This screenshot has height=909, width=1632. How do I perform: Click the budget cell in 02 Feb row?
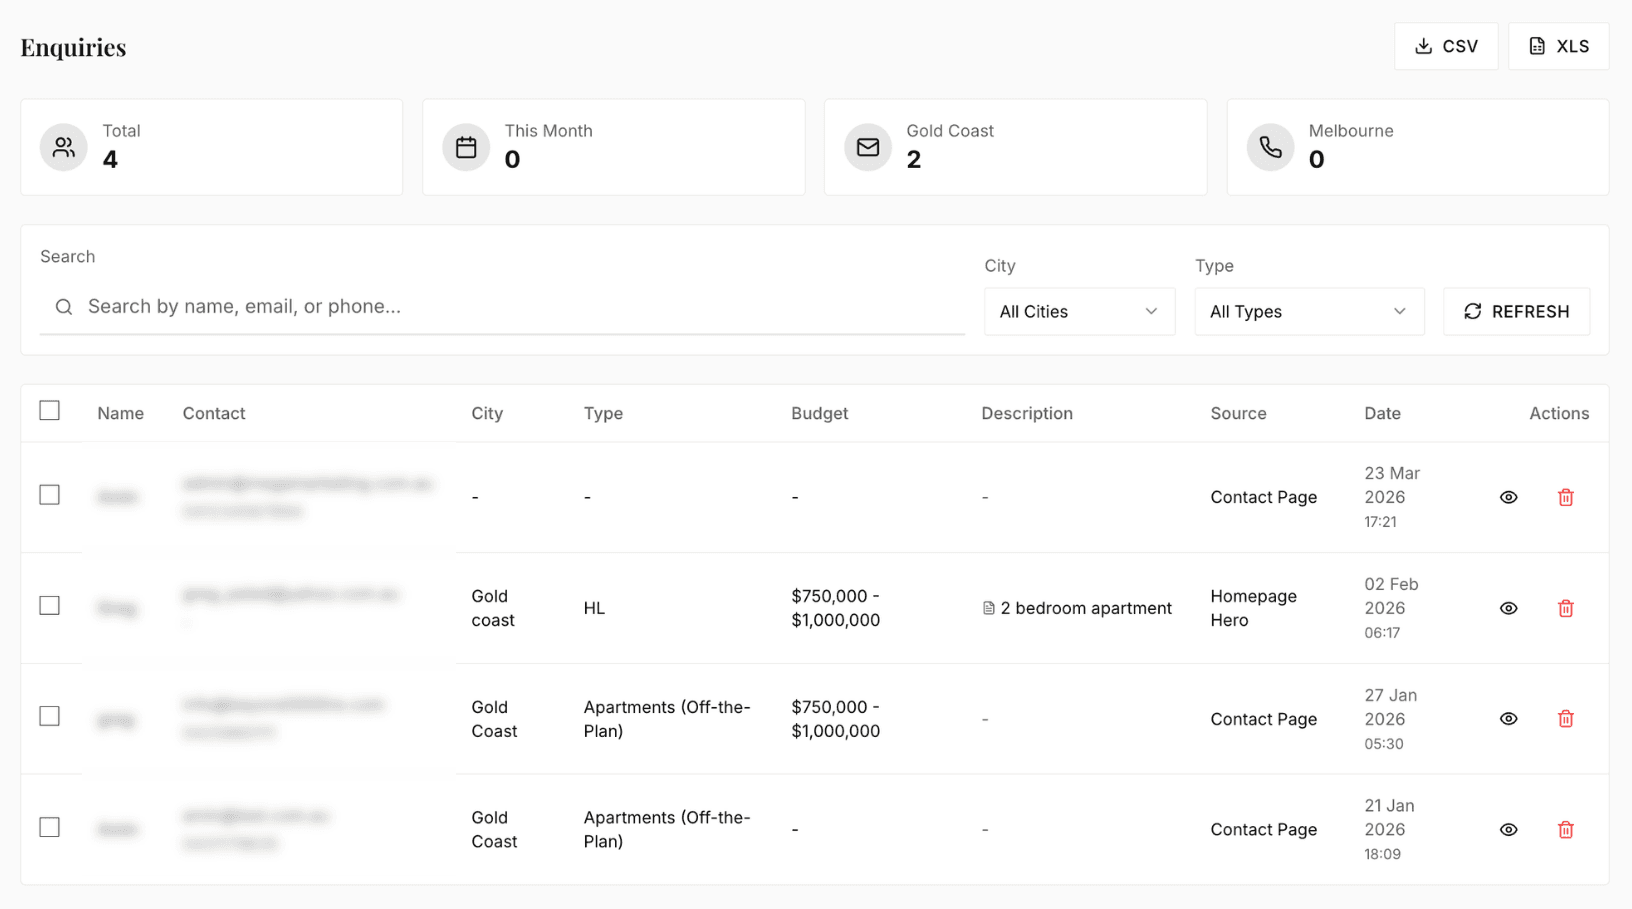click(836, 608)
